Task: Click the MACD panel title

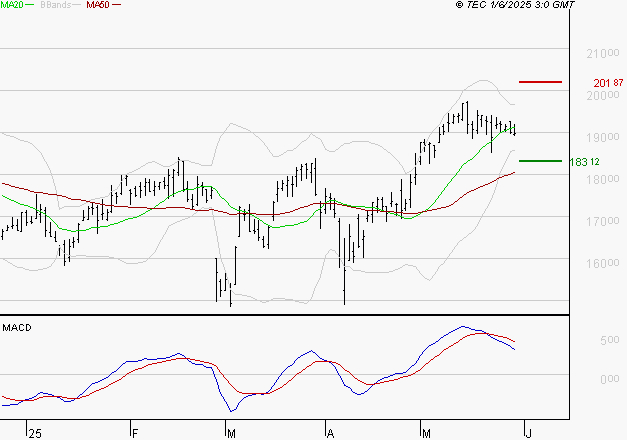Action: tap(17, 328)
